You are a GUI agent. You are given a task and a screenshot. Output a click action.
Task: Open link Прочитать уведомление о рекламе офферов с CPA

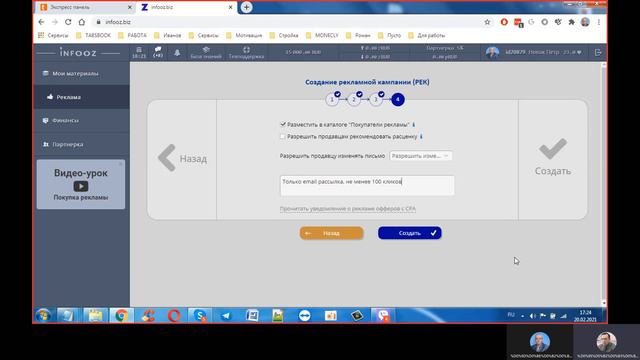coord(348,209)
